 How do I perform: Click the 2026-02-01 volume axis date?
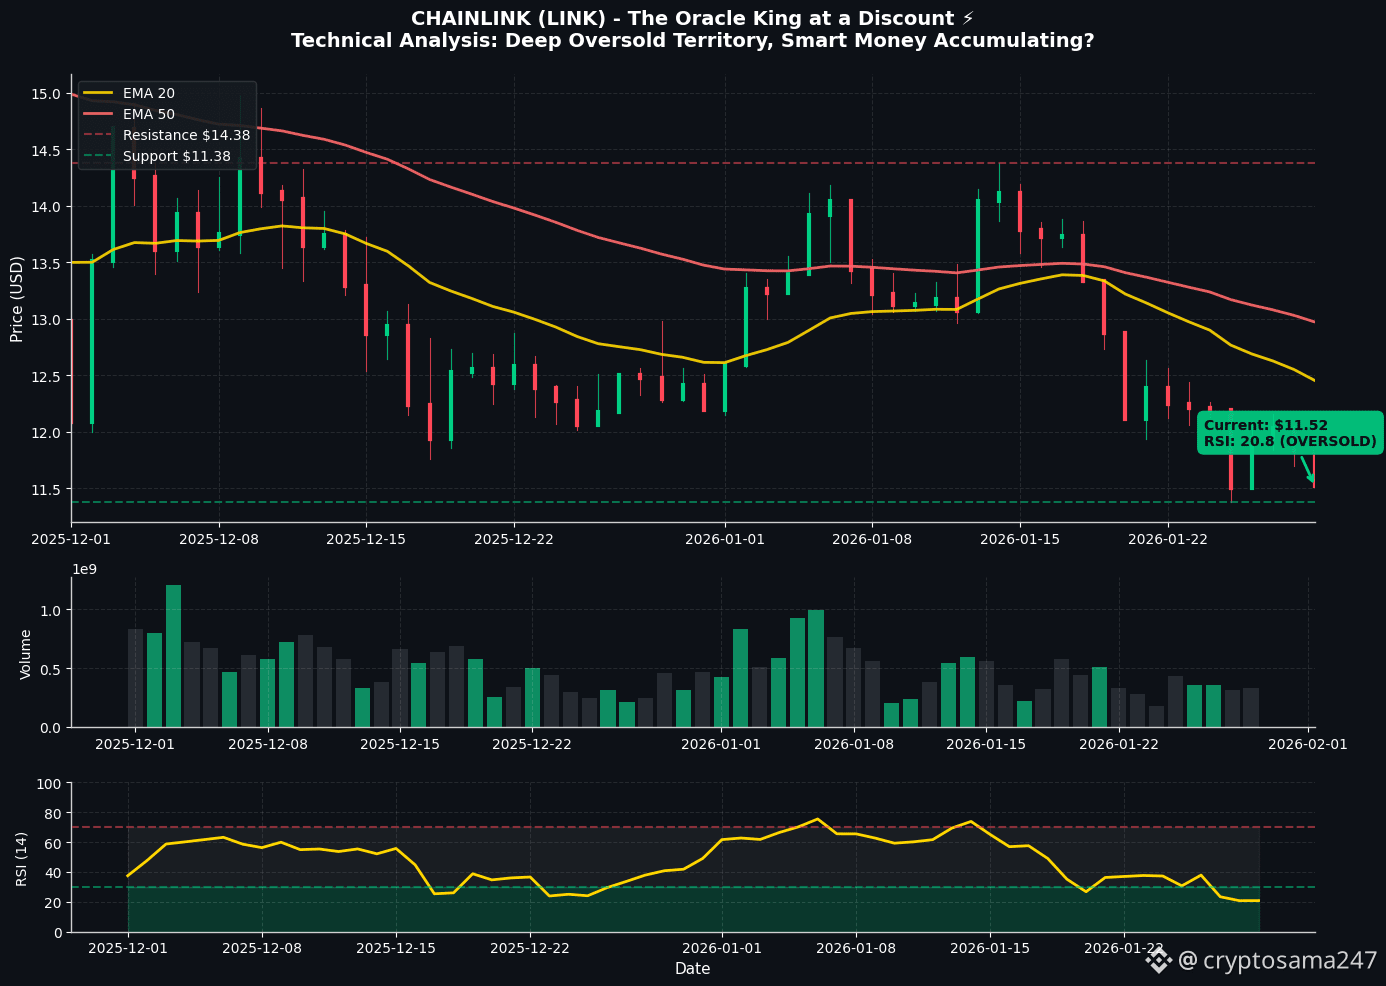[x=1309, y=744]
